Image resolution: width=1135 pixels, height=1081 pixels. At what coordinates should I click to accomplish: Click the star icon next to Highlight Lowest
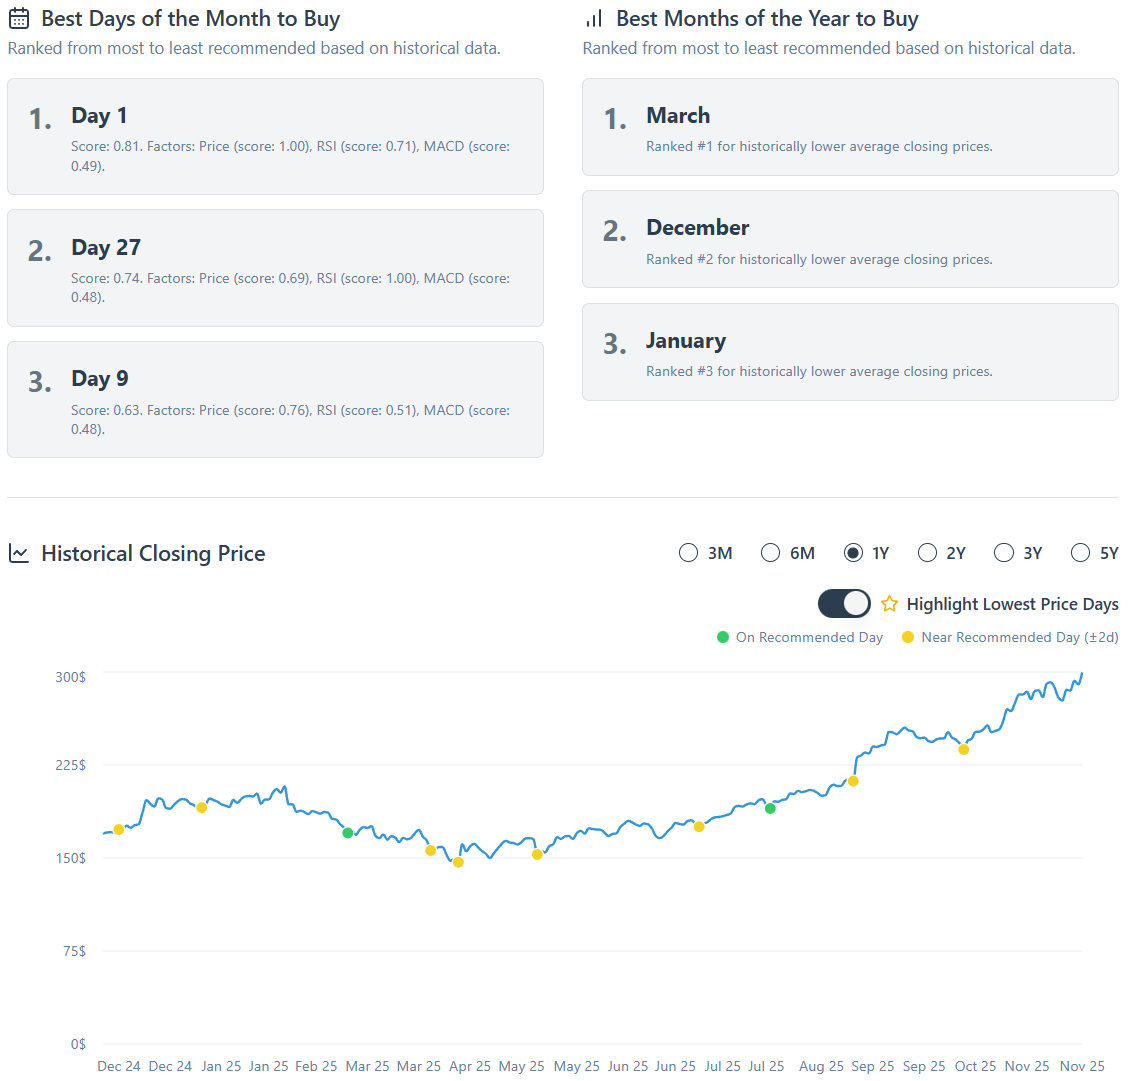(889, 604)
